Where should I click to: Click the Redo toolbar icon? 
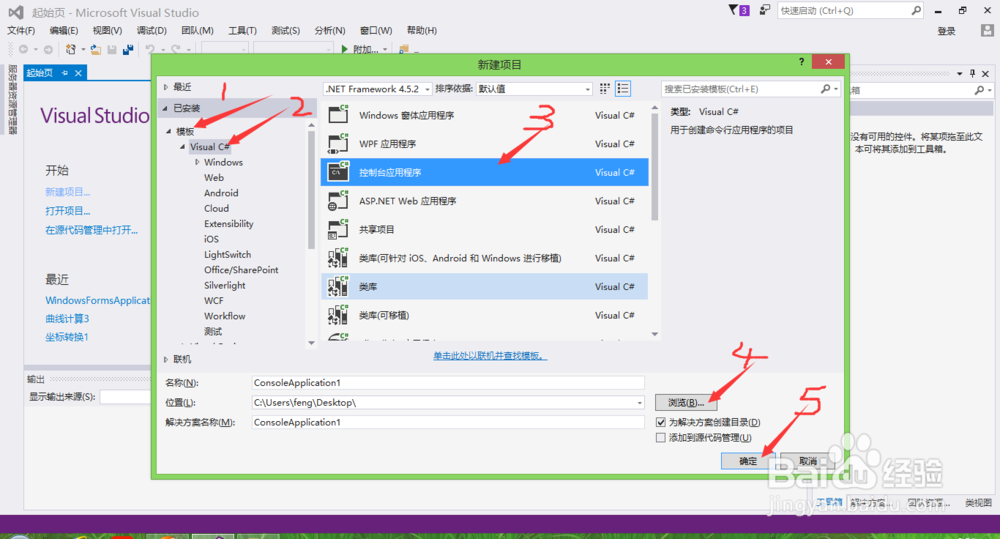pyautogui.click(x=176, y=49)
